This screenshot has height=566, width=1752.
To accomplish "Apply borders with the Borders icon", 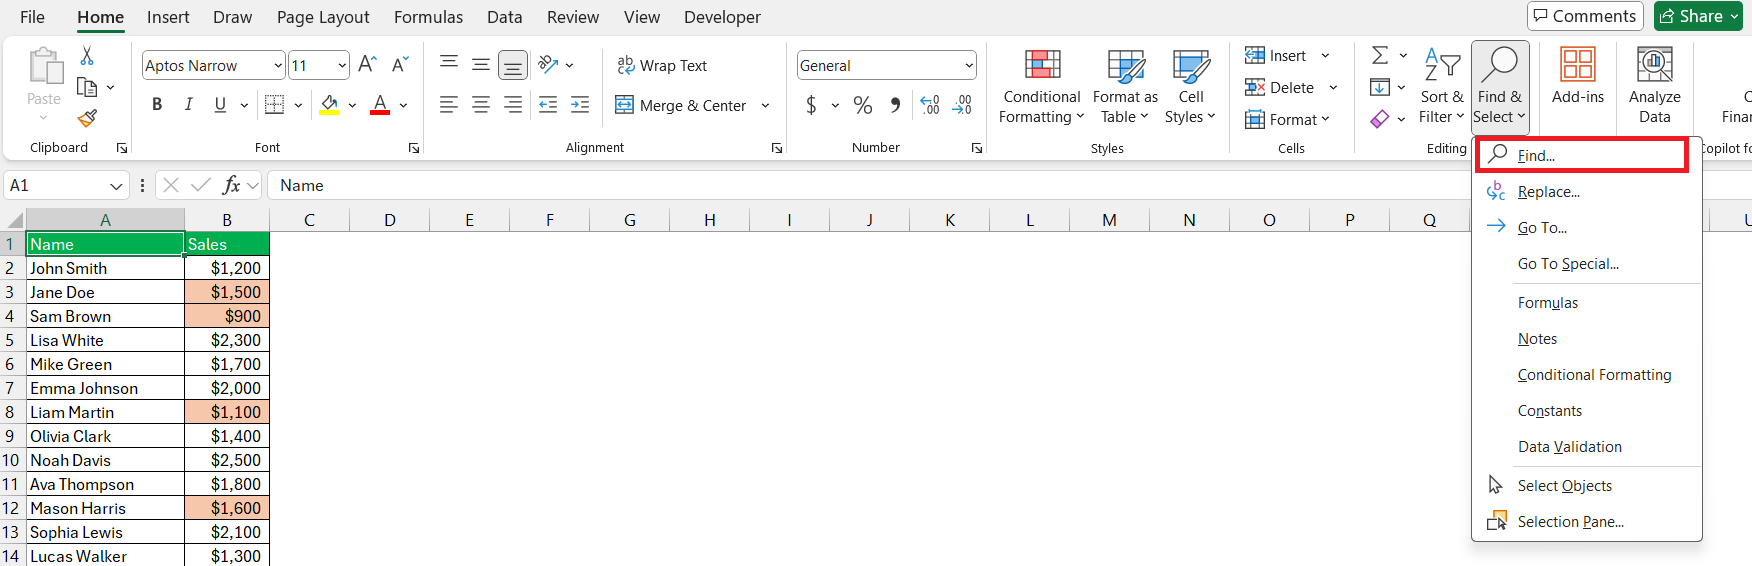I will coord(274,104).
